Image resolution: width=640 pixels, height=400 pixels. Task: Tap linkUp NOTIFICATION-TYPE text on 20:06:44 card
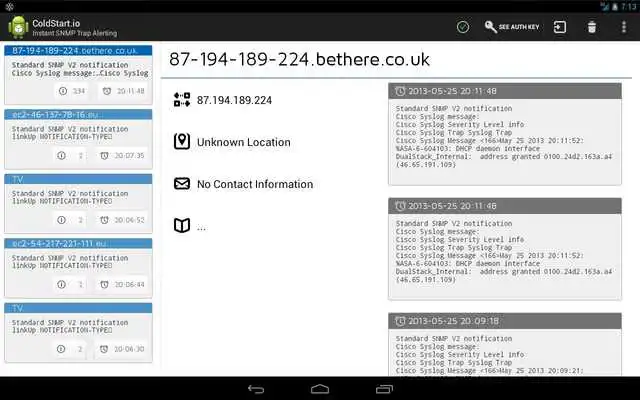tap(62, 266)
